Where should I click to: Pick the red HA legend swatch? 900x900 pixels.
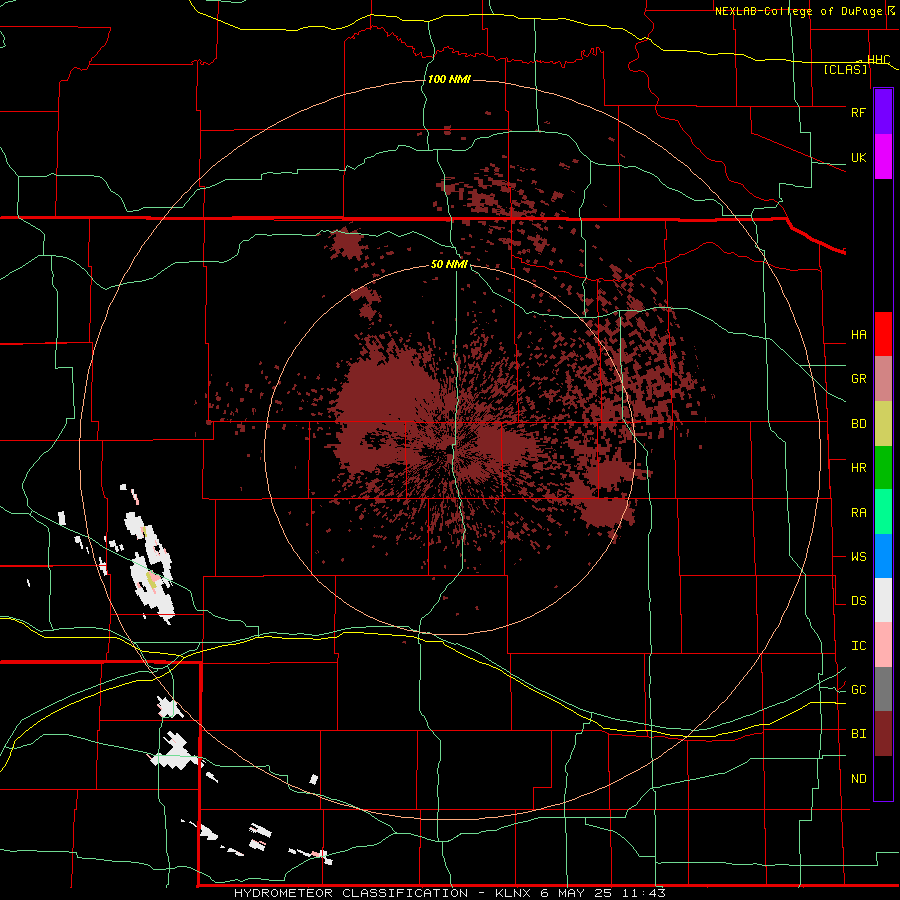tap(883, 334)
